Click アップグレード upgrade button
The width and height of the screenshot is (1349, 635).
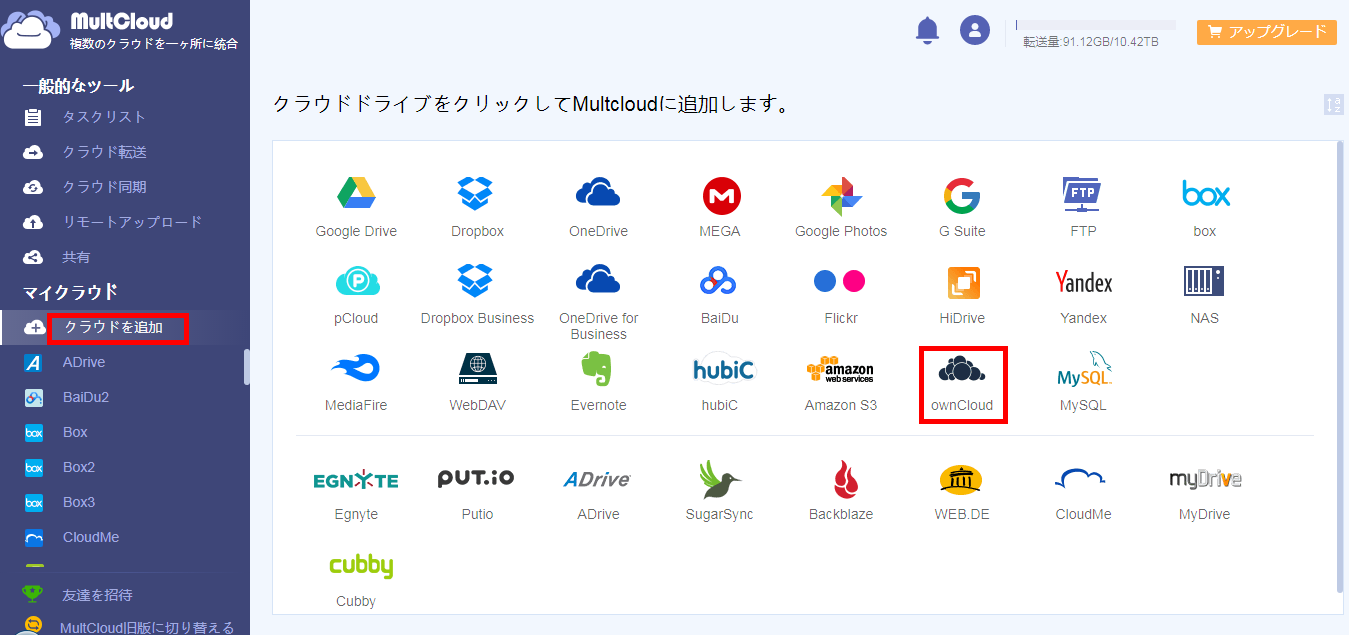tap(1267, 31)
